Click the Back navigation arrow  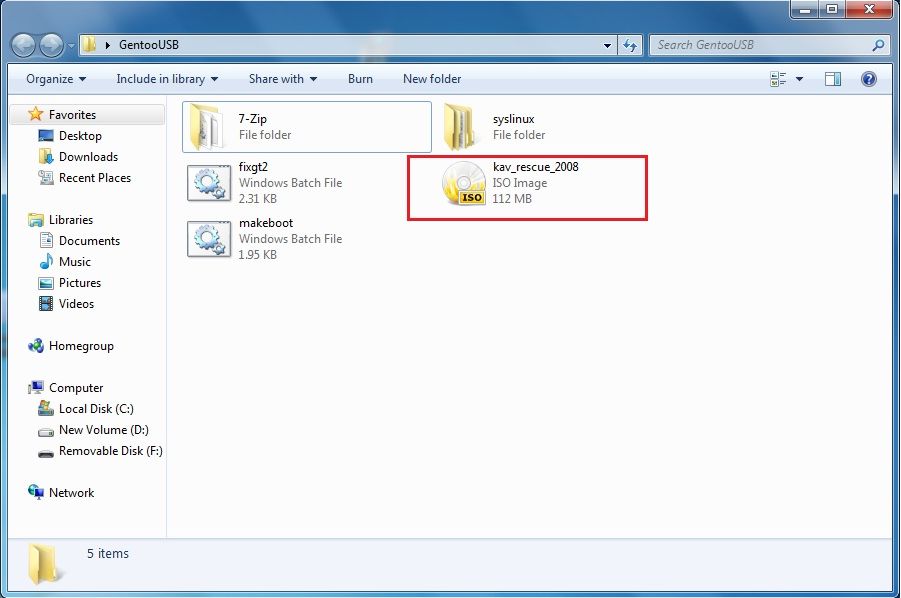(24, 45)
